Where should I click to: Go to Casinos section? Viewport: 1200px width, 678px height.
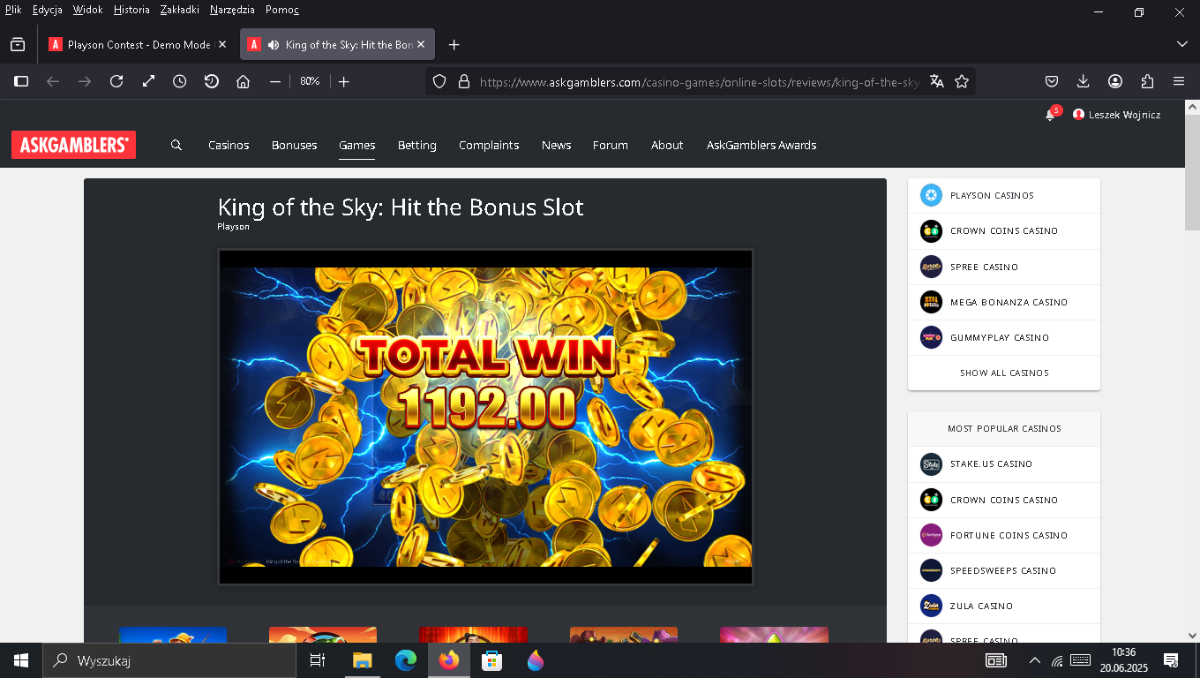tap(228, 145)
